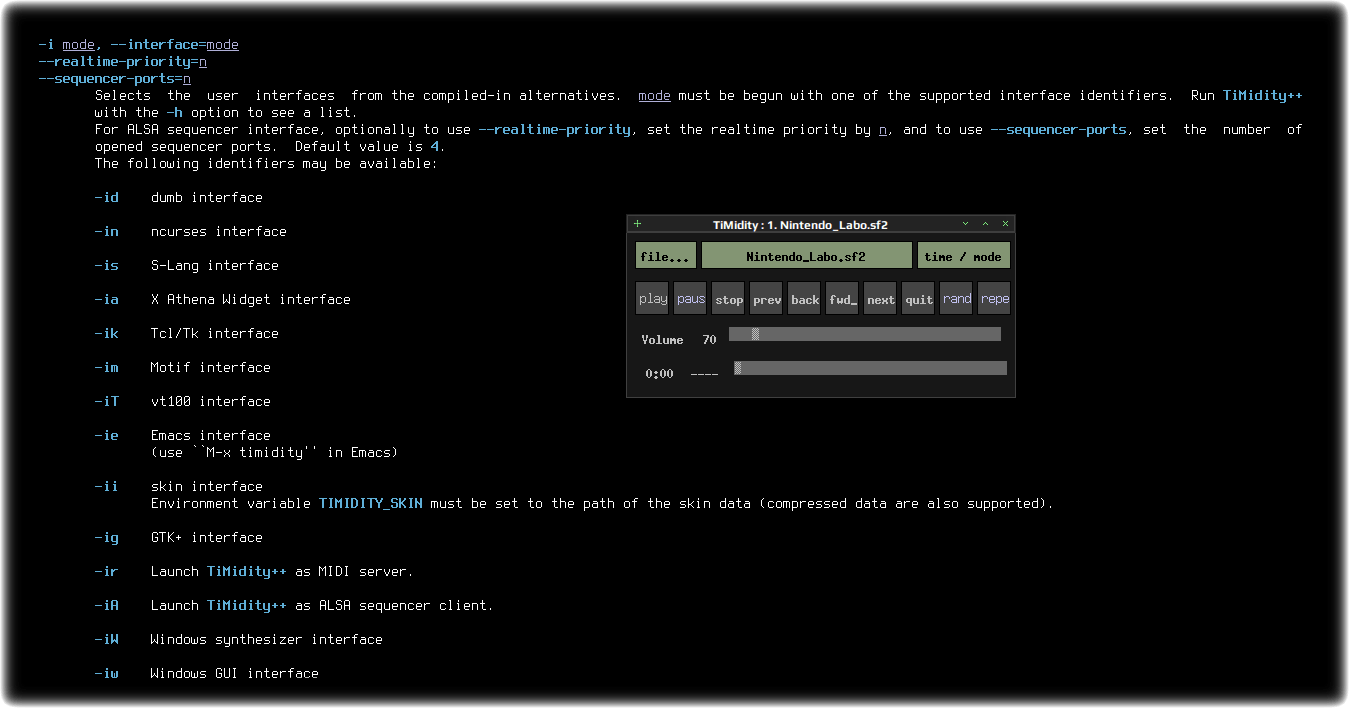Toggle random playback with rand
Viewport: 1349px width, 708px height.
pos(957,299)
